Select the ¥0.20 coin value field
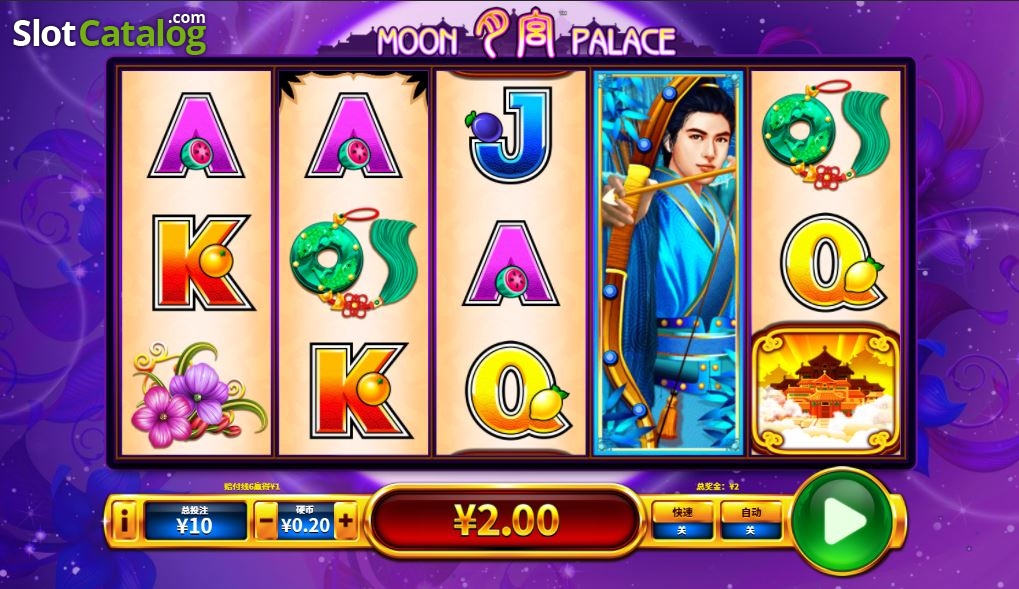 click(305, 521)
